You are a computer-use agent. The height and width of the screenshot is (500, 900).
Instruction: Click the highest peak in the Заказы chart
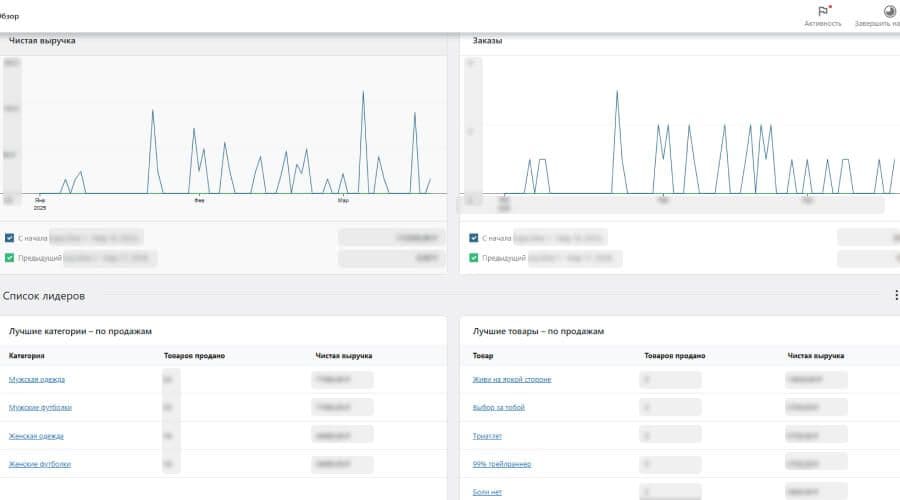point(616,92)
